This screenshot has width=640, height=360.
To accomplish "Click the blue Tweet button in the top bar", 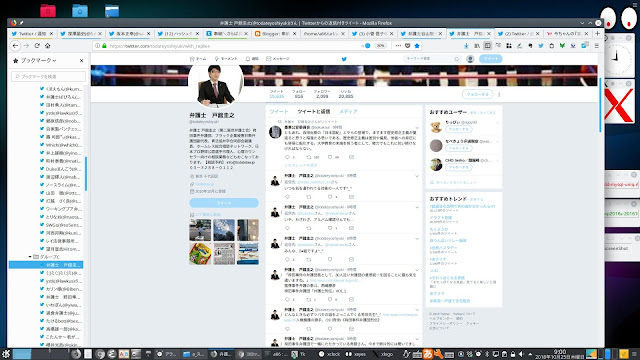I will (491, 59).
